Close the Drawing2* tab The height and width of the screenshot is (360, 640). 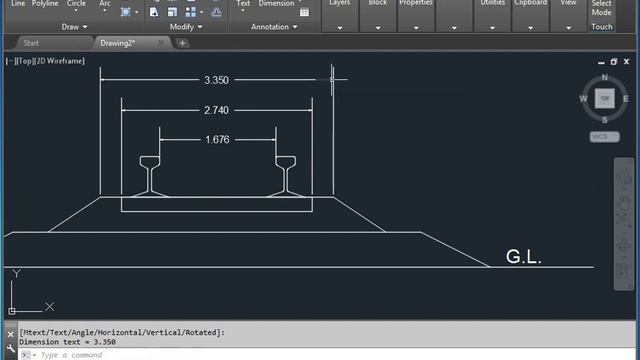click(x=160, y=42)
